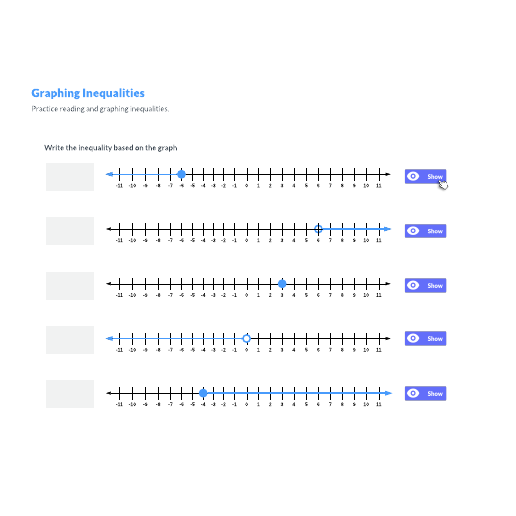Click the Graphing Inequalities title

click(88, 93)
